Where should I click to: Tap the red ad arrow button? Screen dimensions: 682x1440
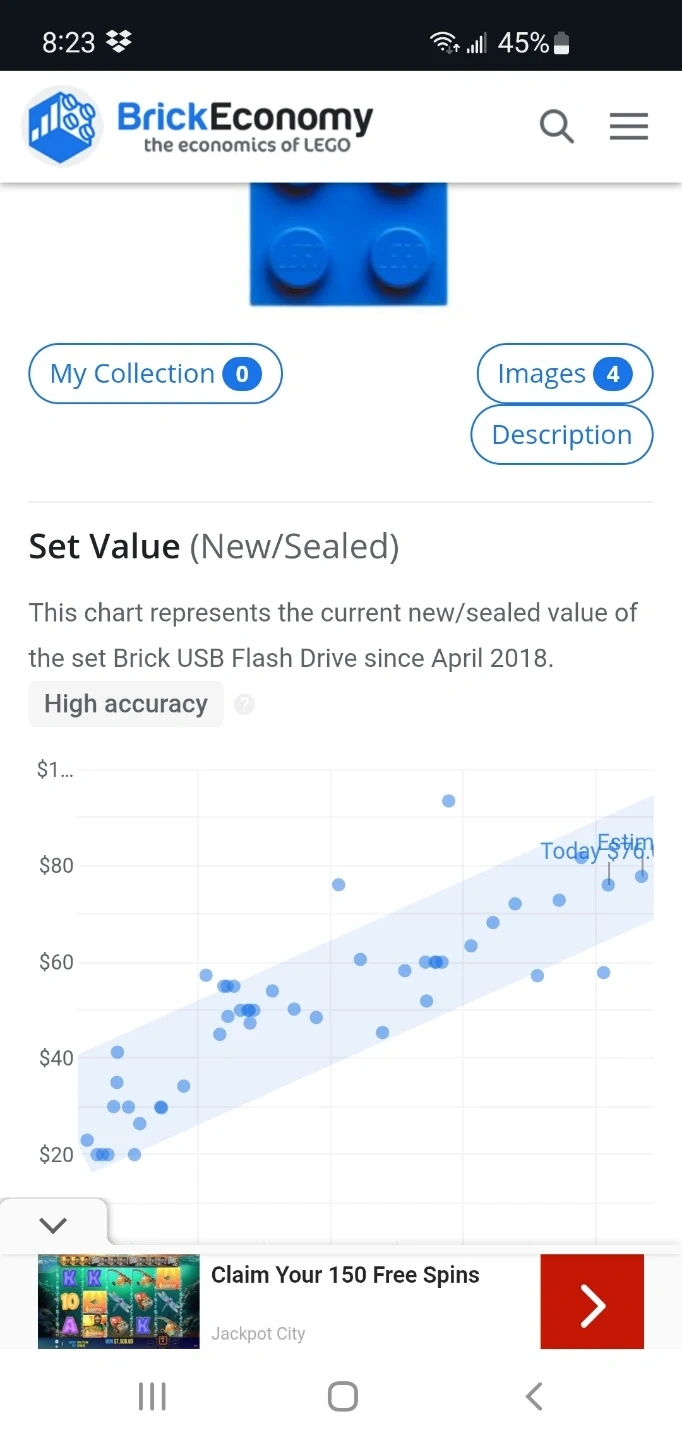pos(592,1304)
